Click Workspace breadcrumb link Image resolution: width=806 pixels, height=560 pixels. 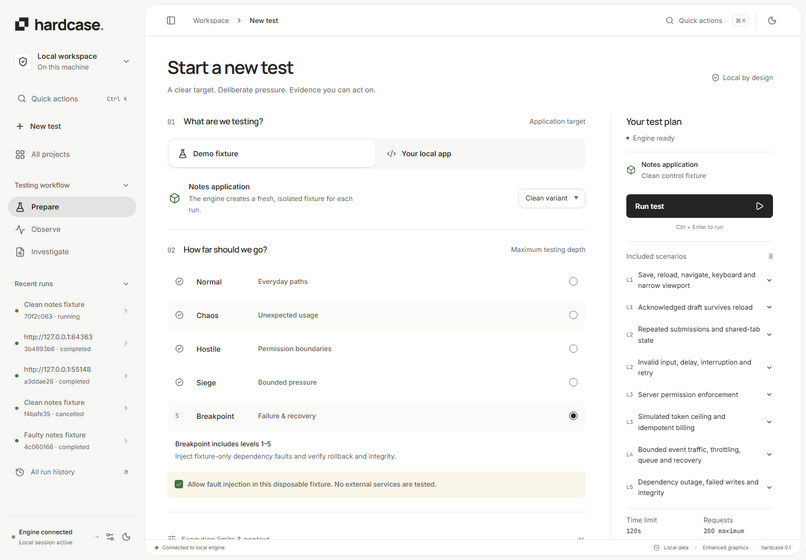(211, 21)
